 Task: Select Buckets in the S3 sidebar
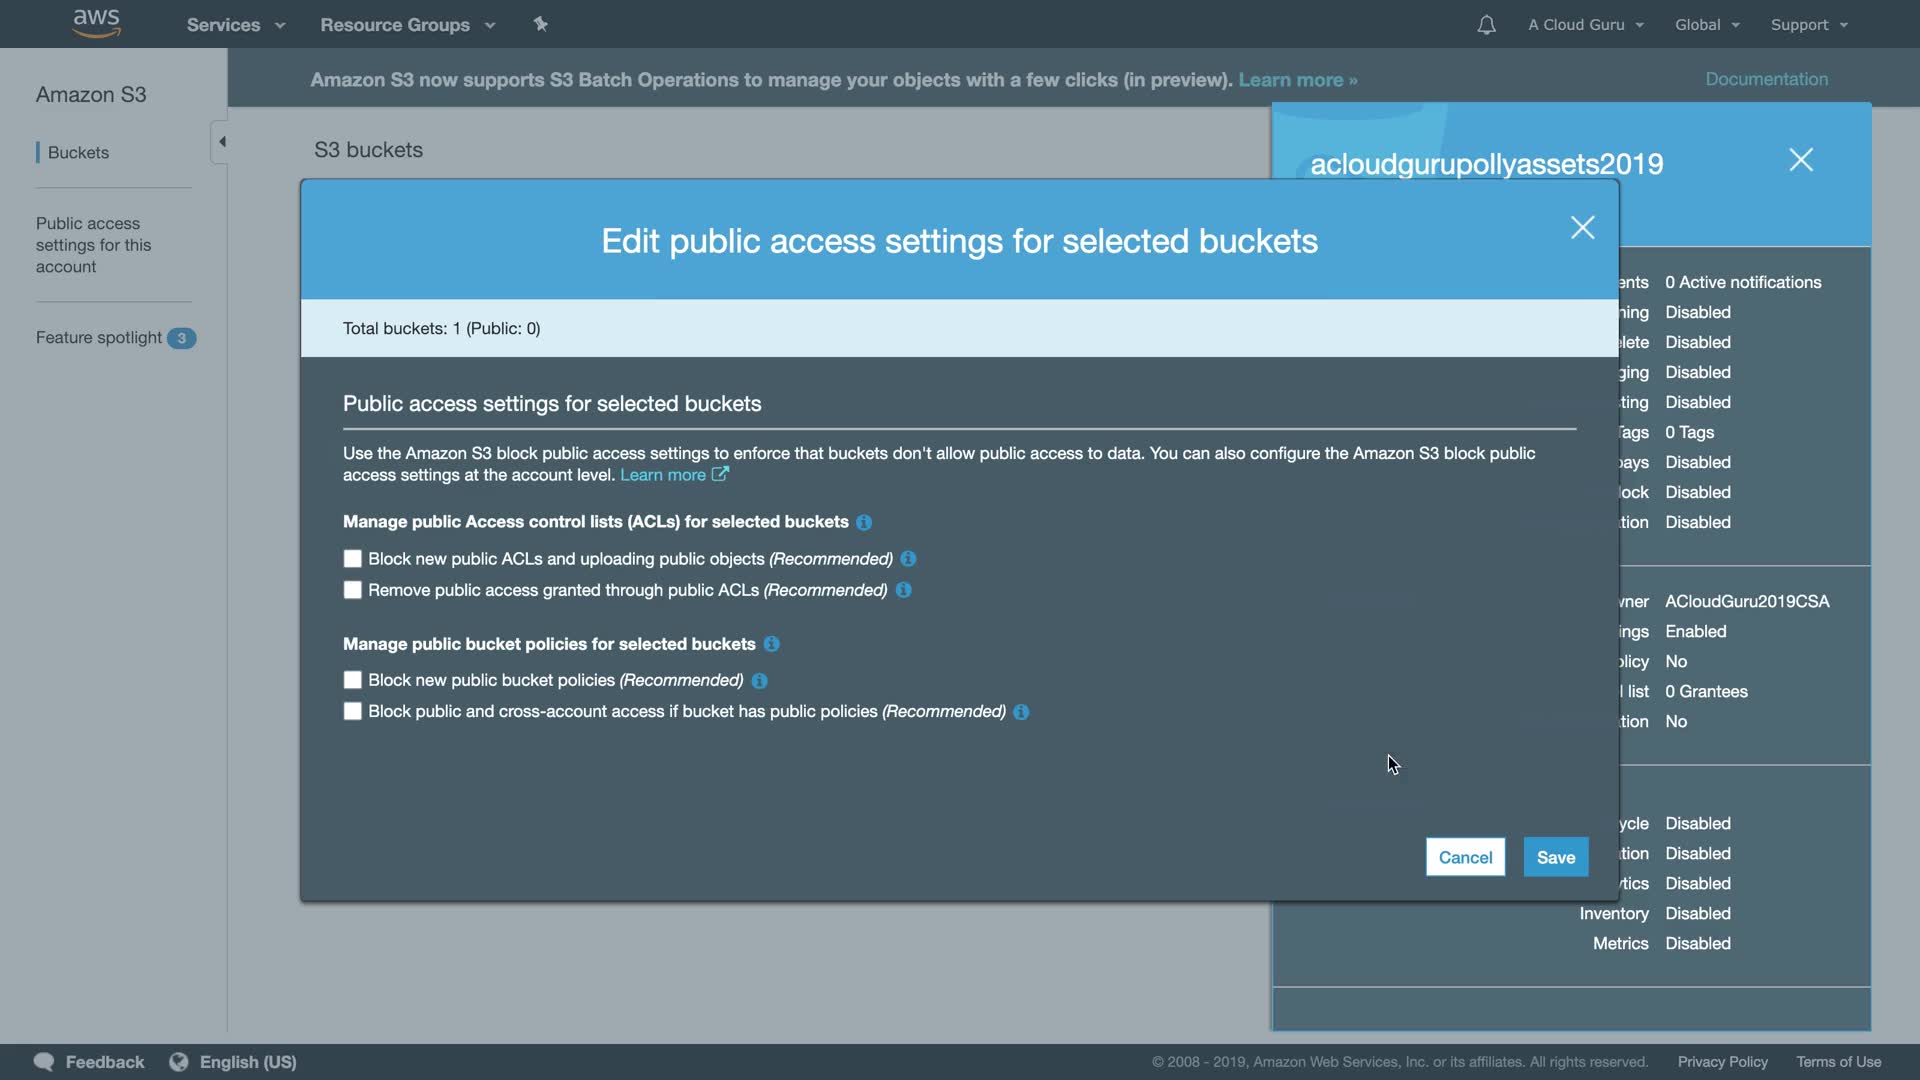(x=78, y=152)
